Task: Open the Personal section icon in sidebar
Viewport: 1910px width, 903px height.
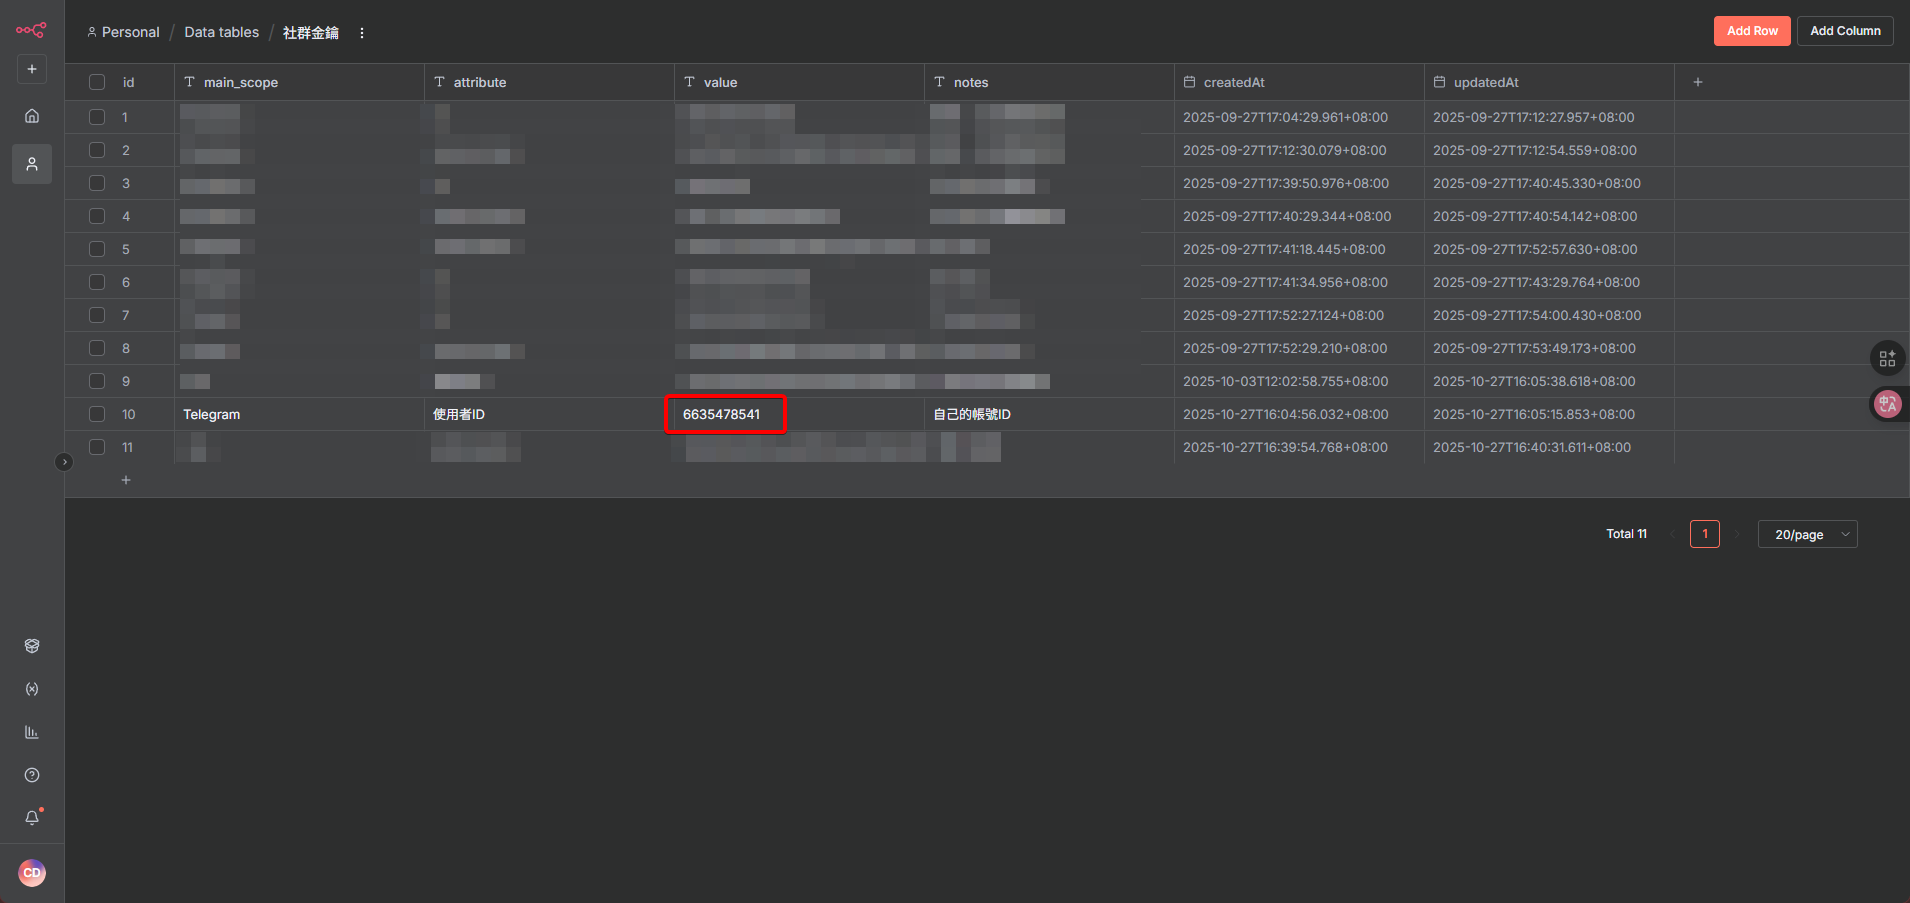Action: 32,164
